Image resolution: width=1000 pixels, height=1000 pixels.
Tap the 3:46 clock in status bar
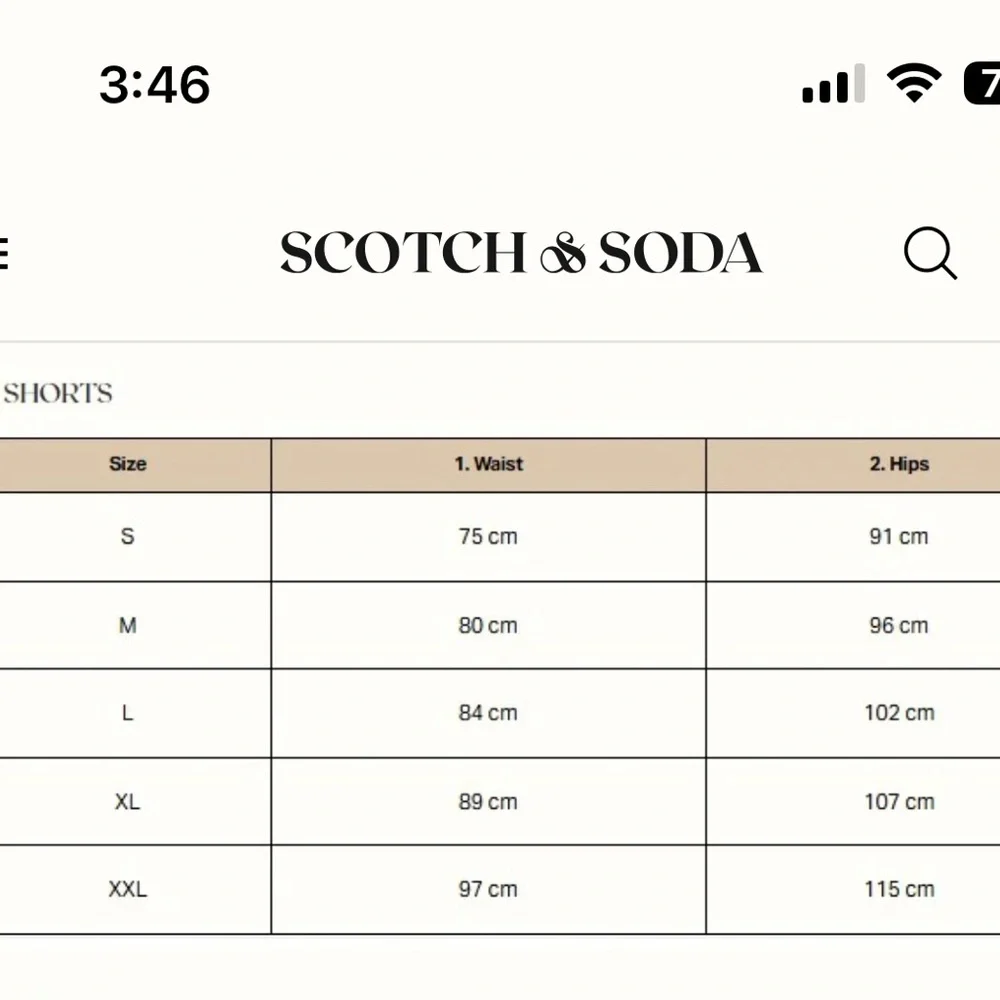click(x=154, y=85)
